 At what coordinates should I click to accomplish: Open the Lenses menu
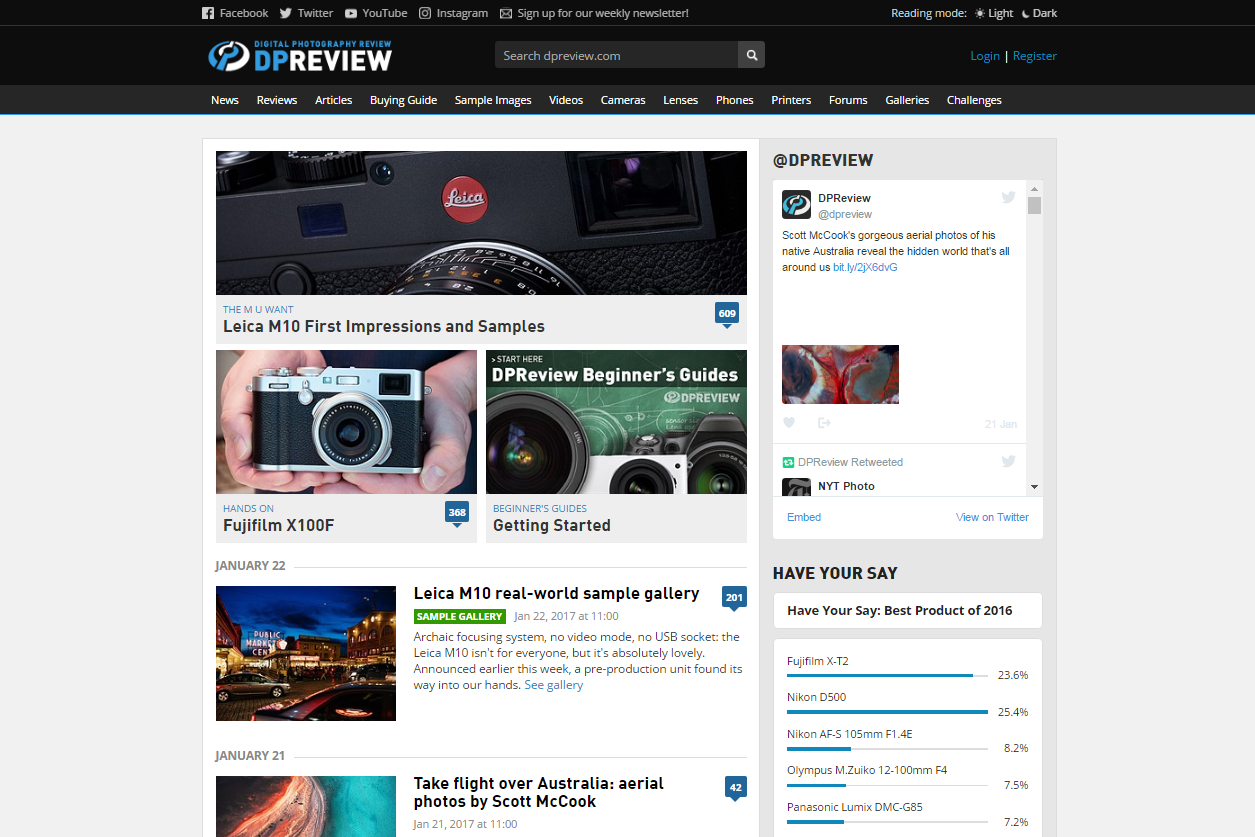tap(681, 100)
